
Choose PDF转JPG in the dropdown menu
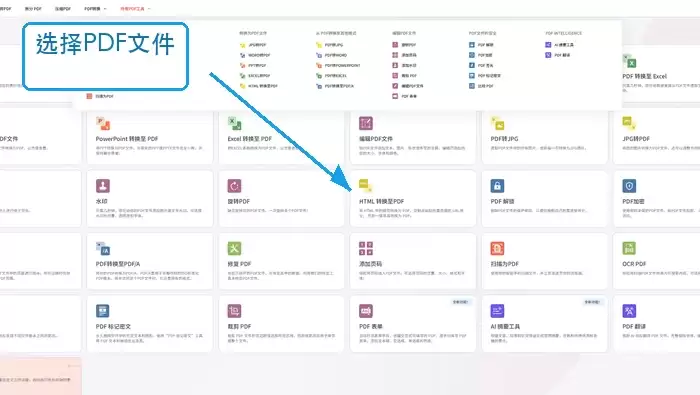329,45
